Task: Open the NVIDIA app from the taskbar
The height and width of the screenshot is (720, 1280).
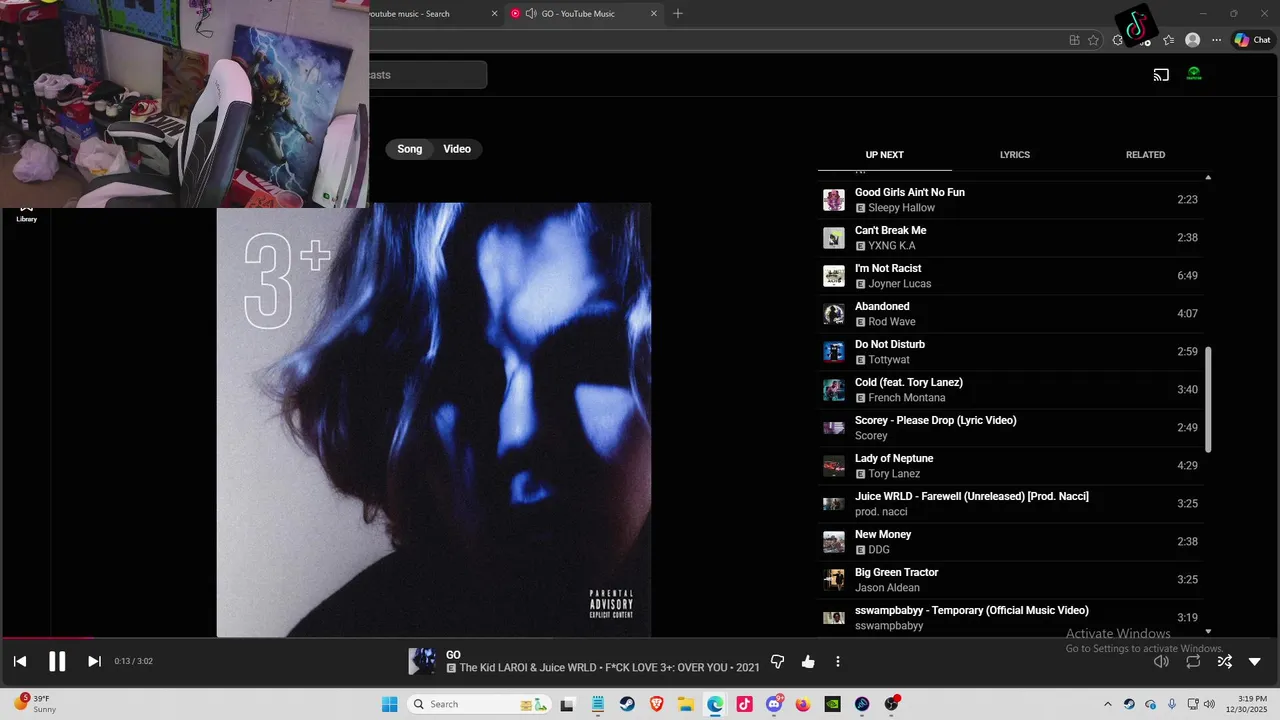Action: point(833,704)
